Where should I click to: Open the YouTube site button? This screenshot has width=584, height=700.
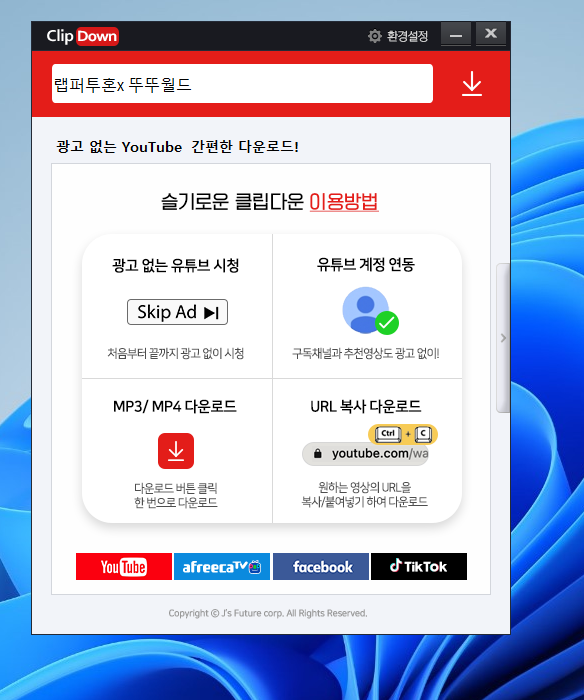(x=124, y=567)
